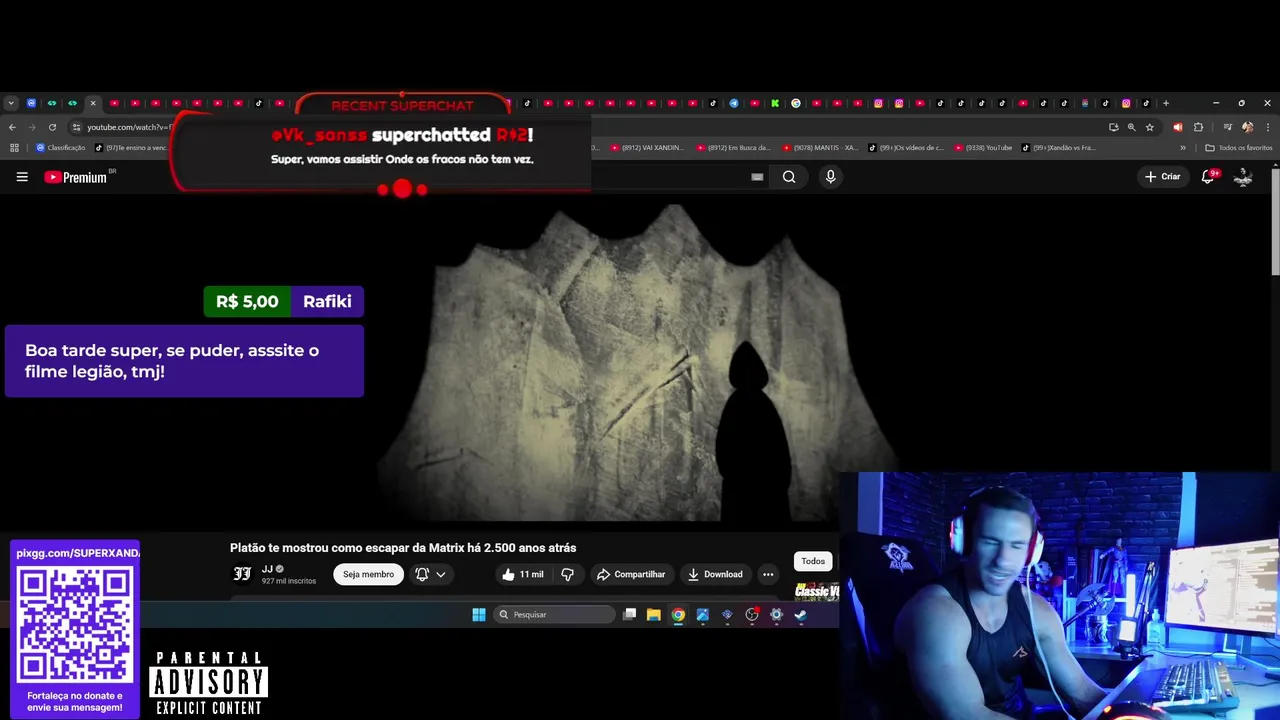Open the JJ channel name link
1280x720 pixels.
point(267,569)
